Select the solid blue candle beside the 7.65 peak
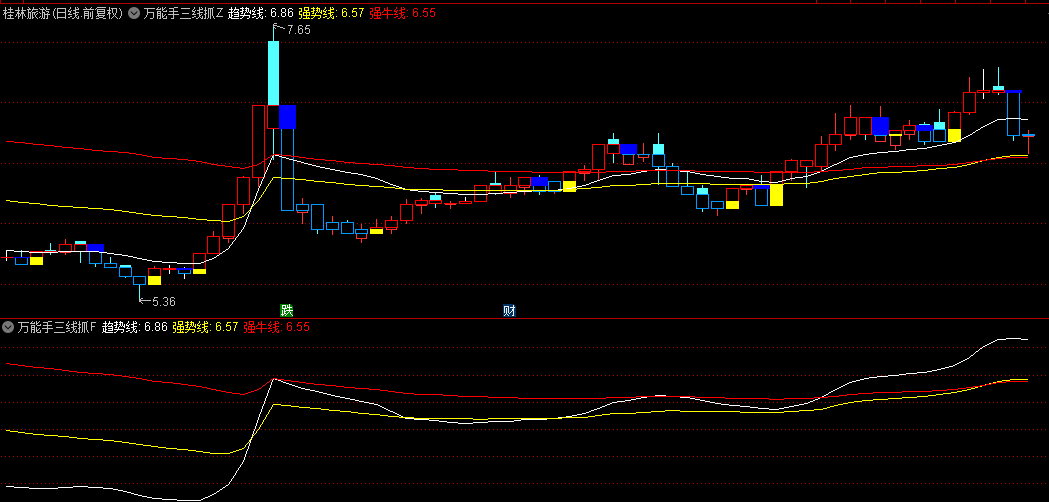 pos(288,116)
